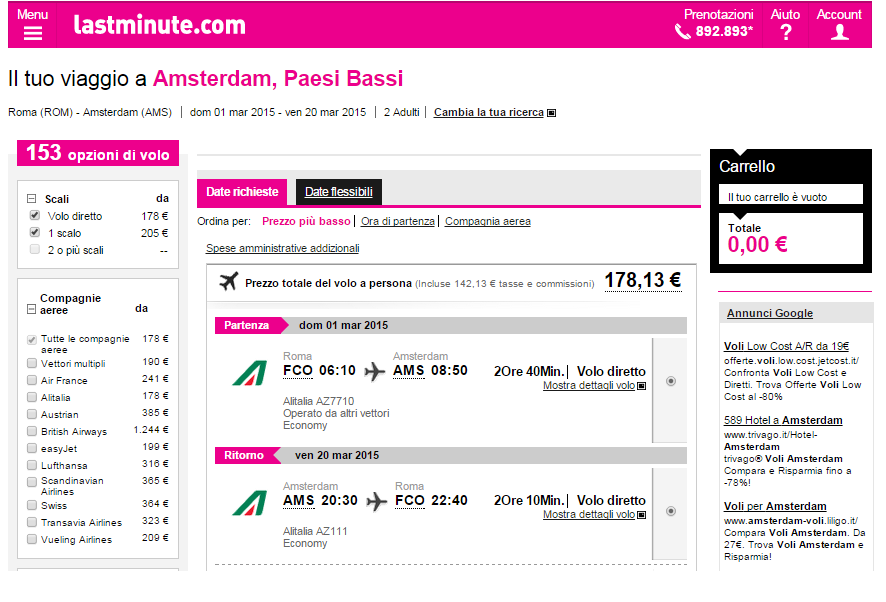
Task: Select return flight AMS 20:30 radio button
Action: pos(671,511)
